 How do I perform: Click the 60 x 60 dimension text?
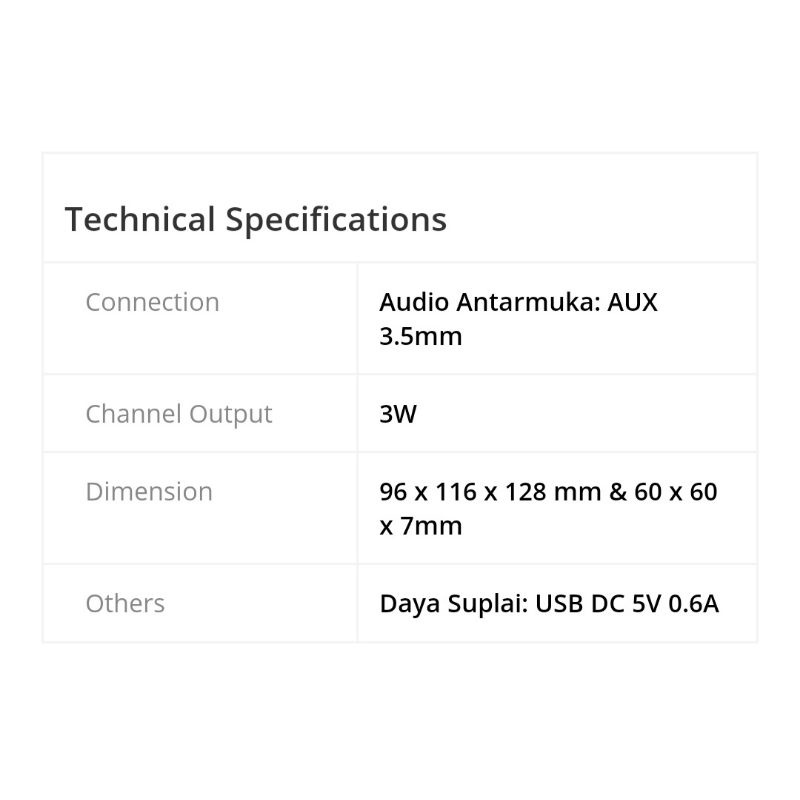pyautogui.click(x=676, y=492)
